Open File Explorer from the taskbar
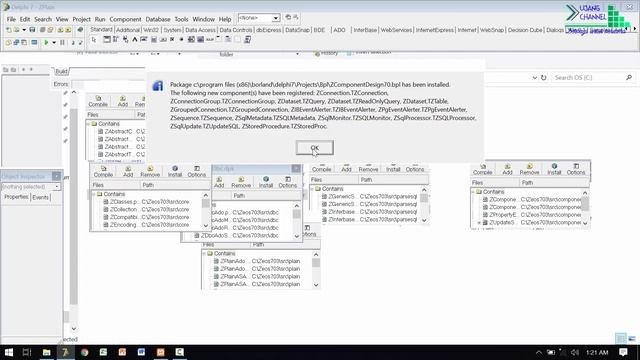The image size is (640, 360). (x=47, y=352)
